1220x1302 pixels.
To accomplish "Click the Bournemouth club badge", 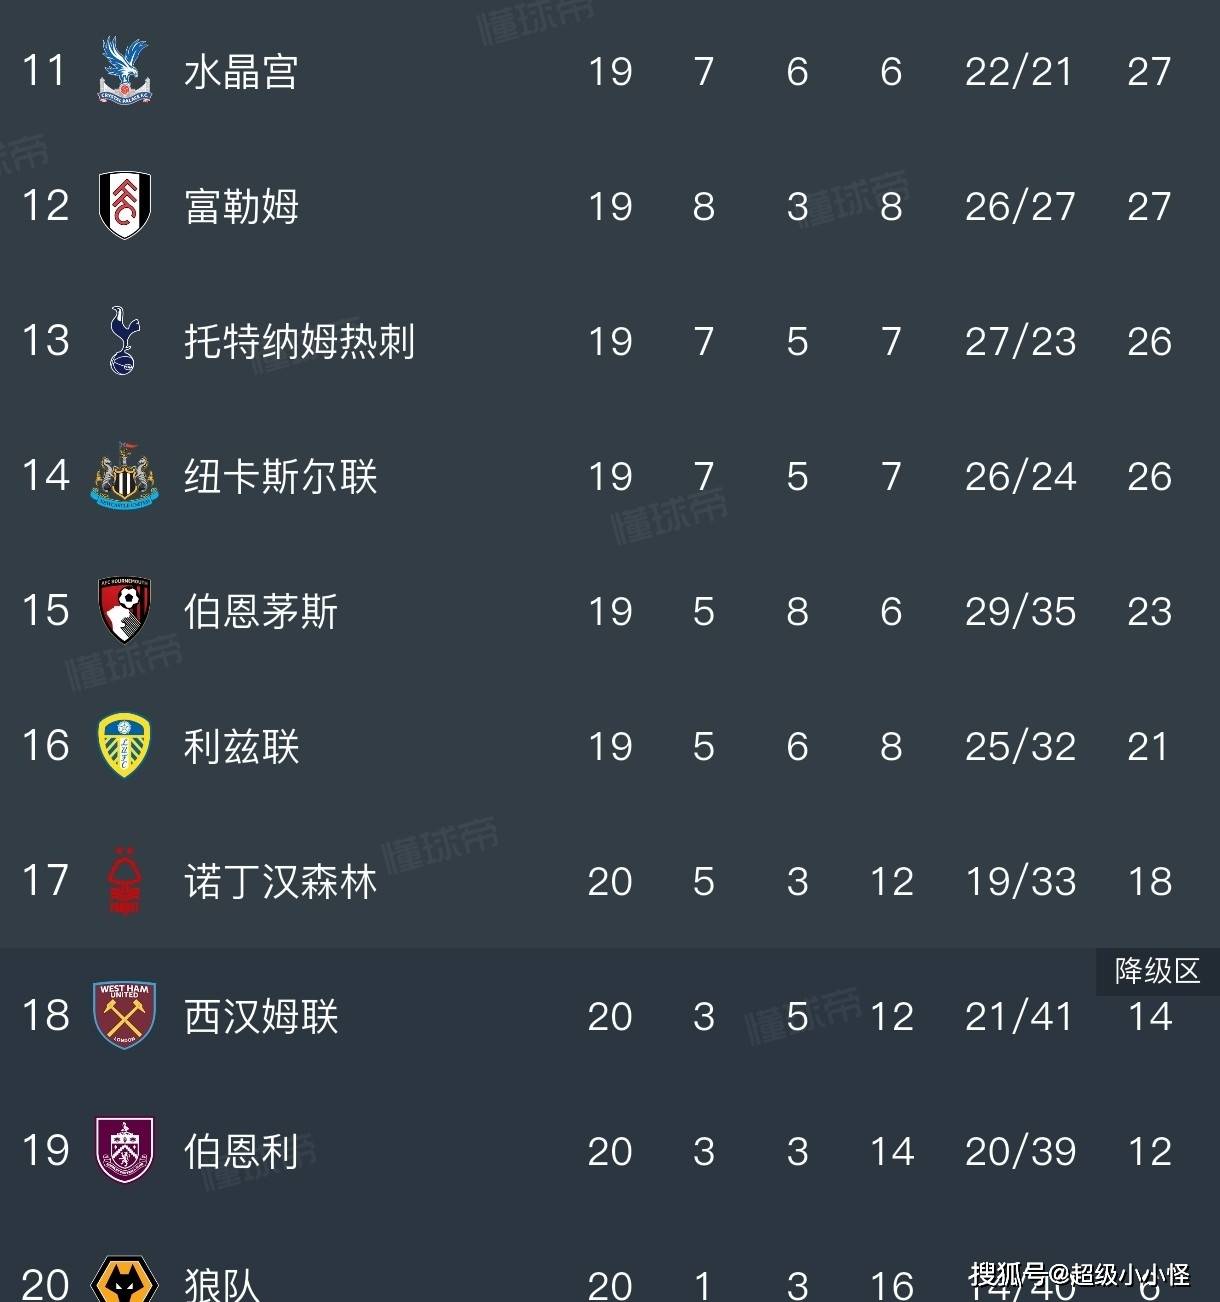I will pyautogui.click(x=125, y=610).
